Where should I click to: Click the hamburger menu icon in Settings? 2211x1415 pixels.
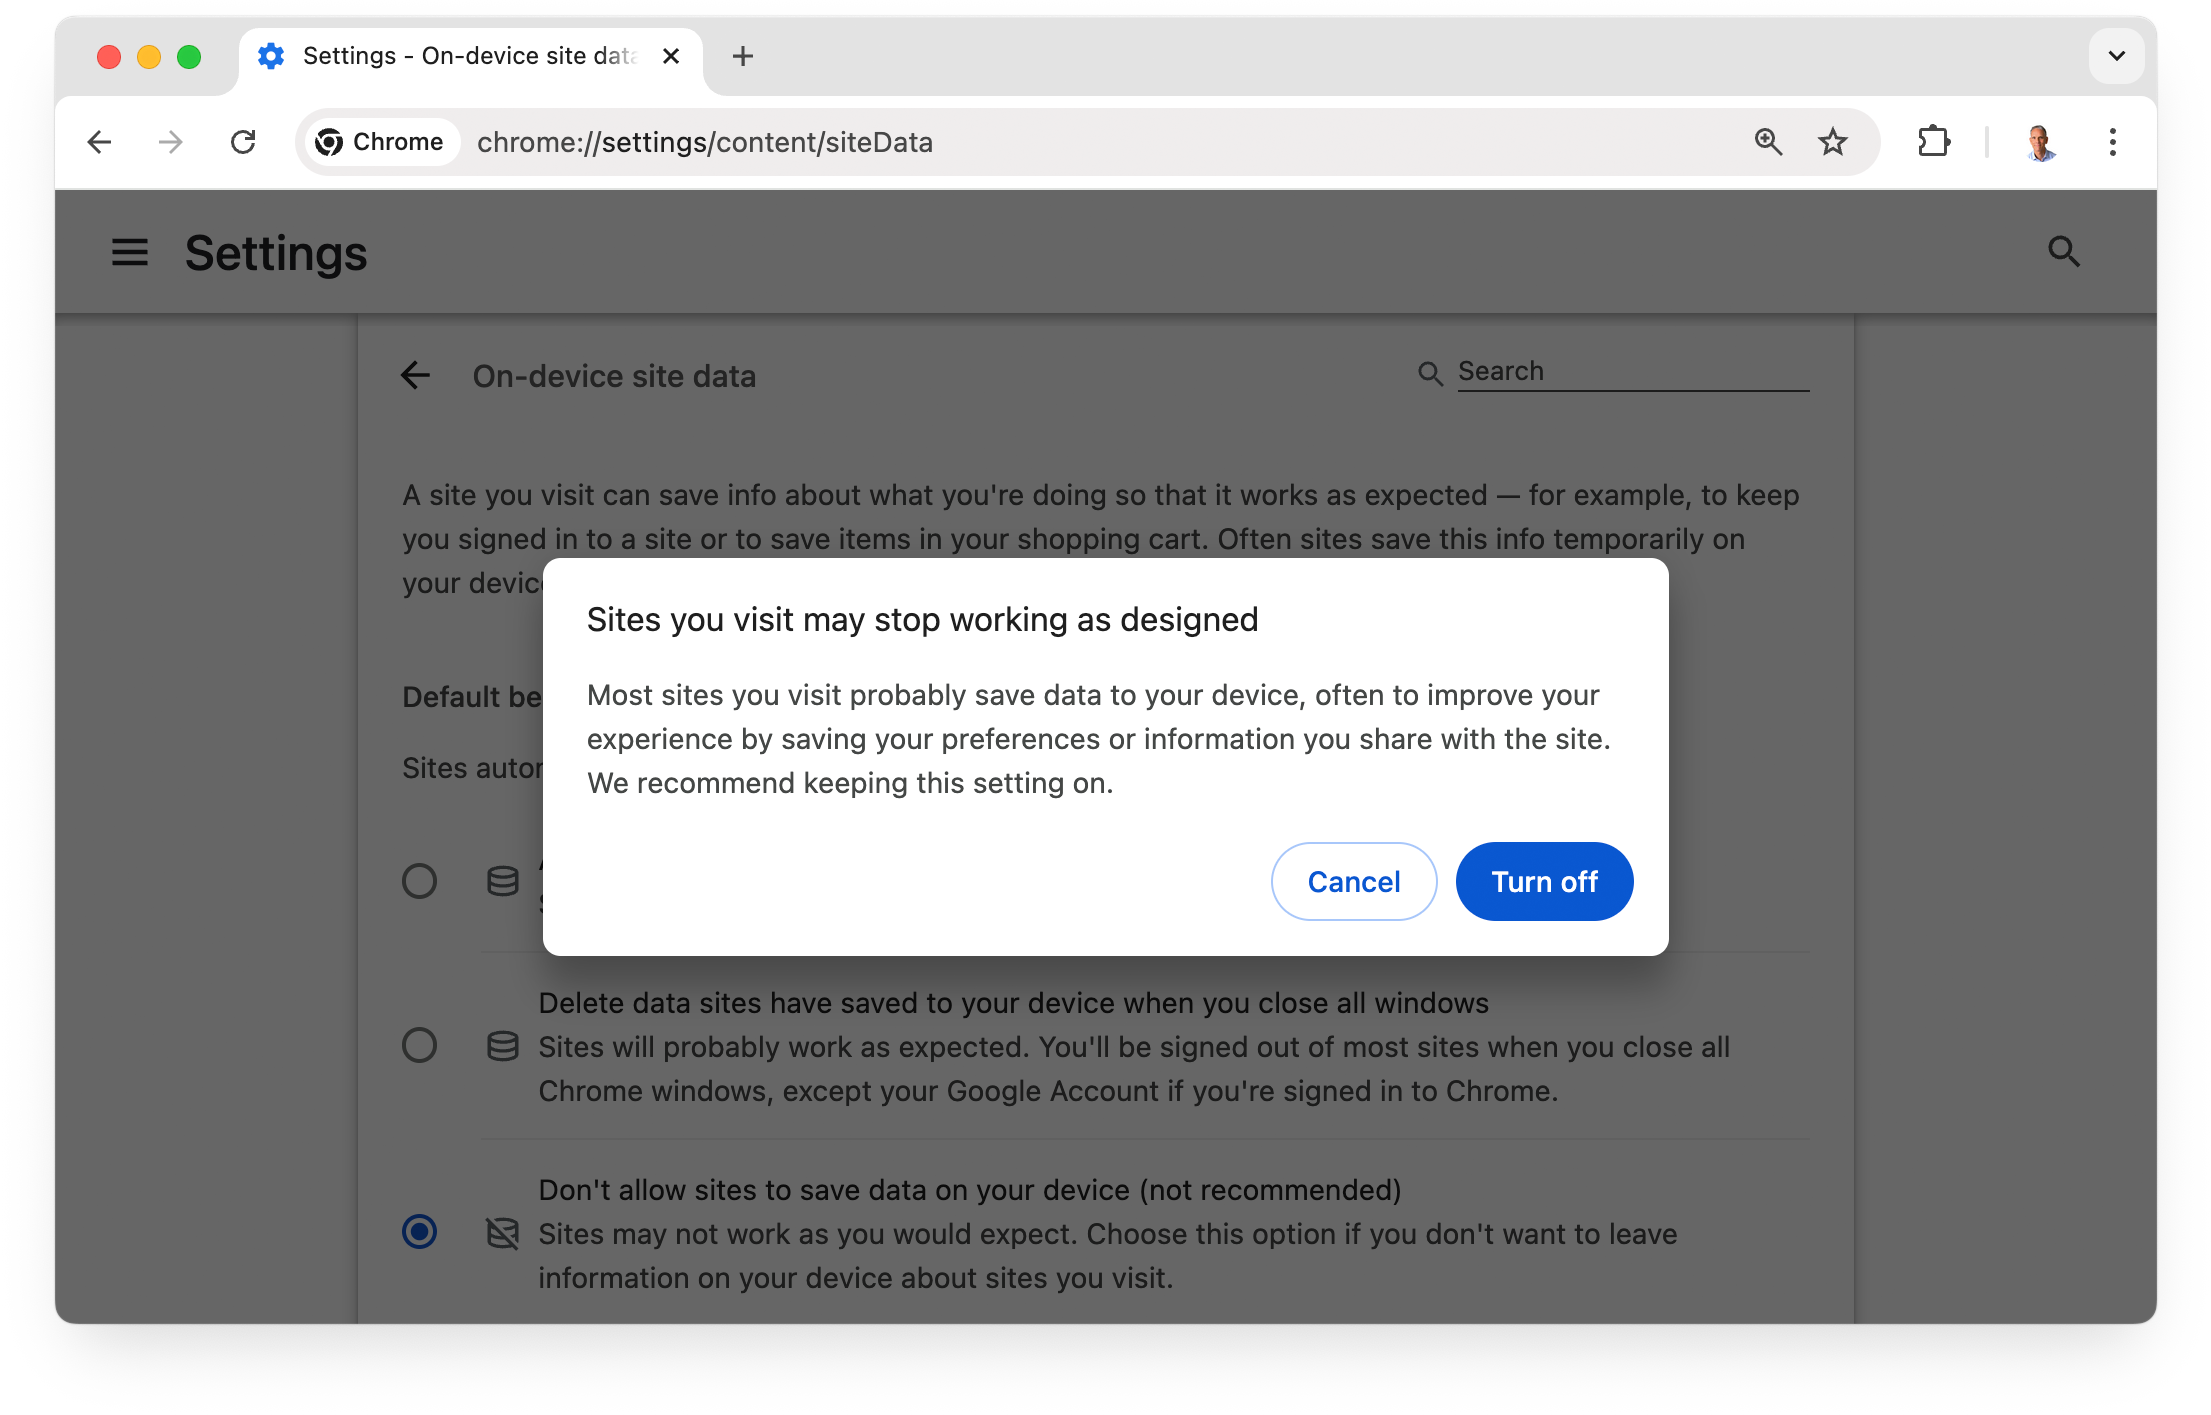tap(127, 251)
